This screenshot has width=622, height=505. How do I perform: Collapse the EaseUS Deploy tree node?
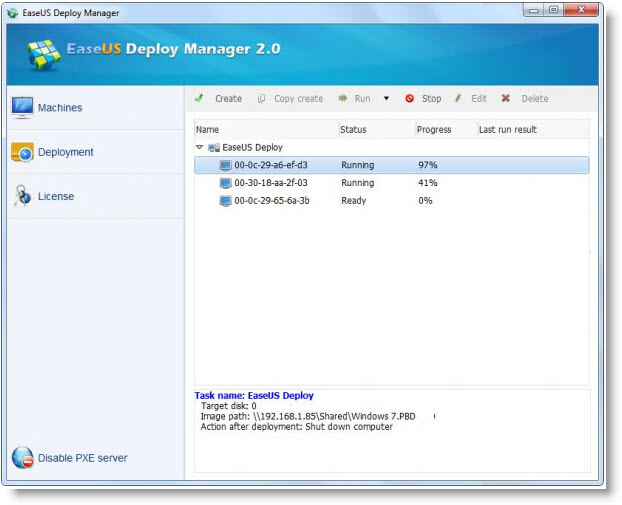(200, 147)
